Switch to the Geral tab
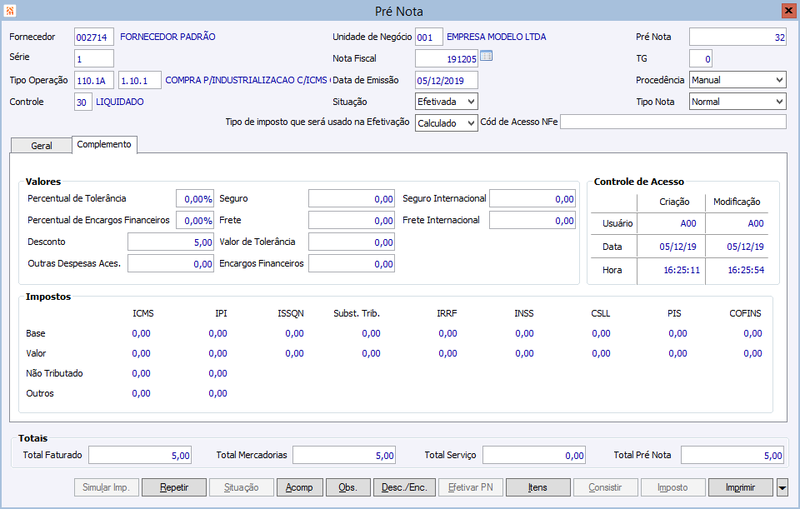This screenshot has height=509, width=800. (41, 145)
